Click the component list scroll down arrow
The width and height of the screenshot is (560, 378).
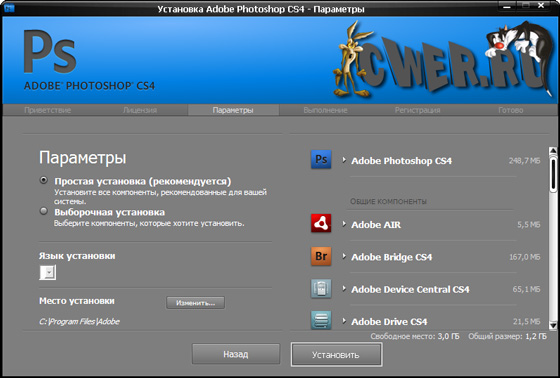tap(553, 325)
